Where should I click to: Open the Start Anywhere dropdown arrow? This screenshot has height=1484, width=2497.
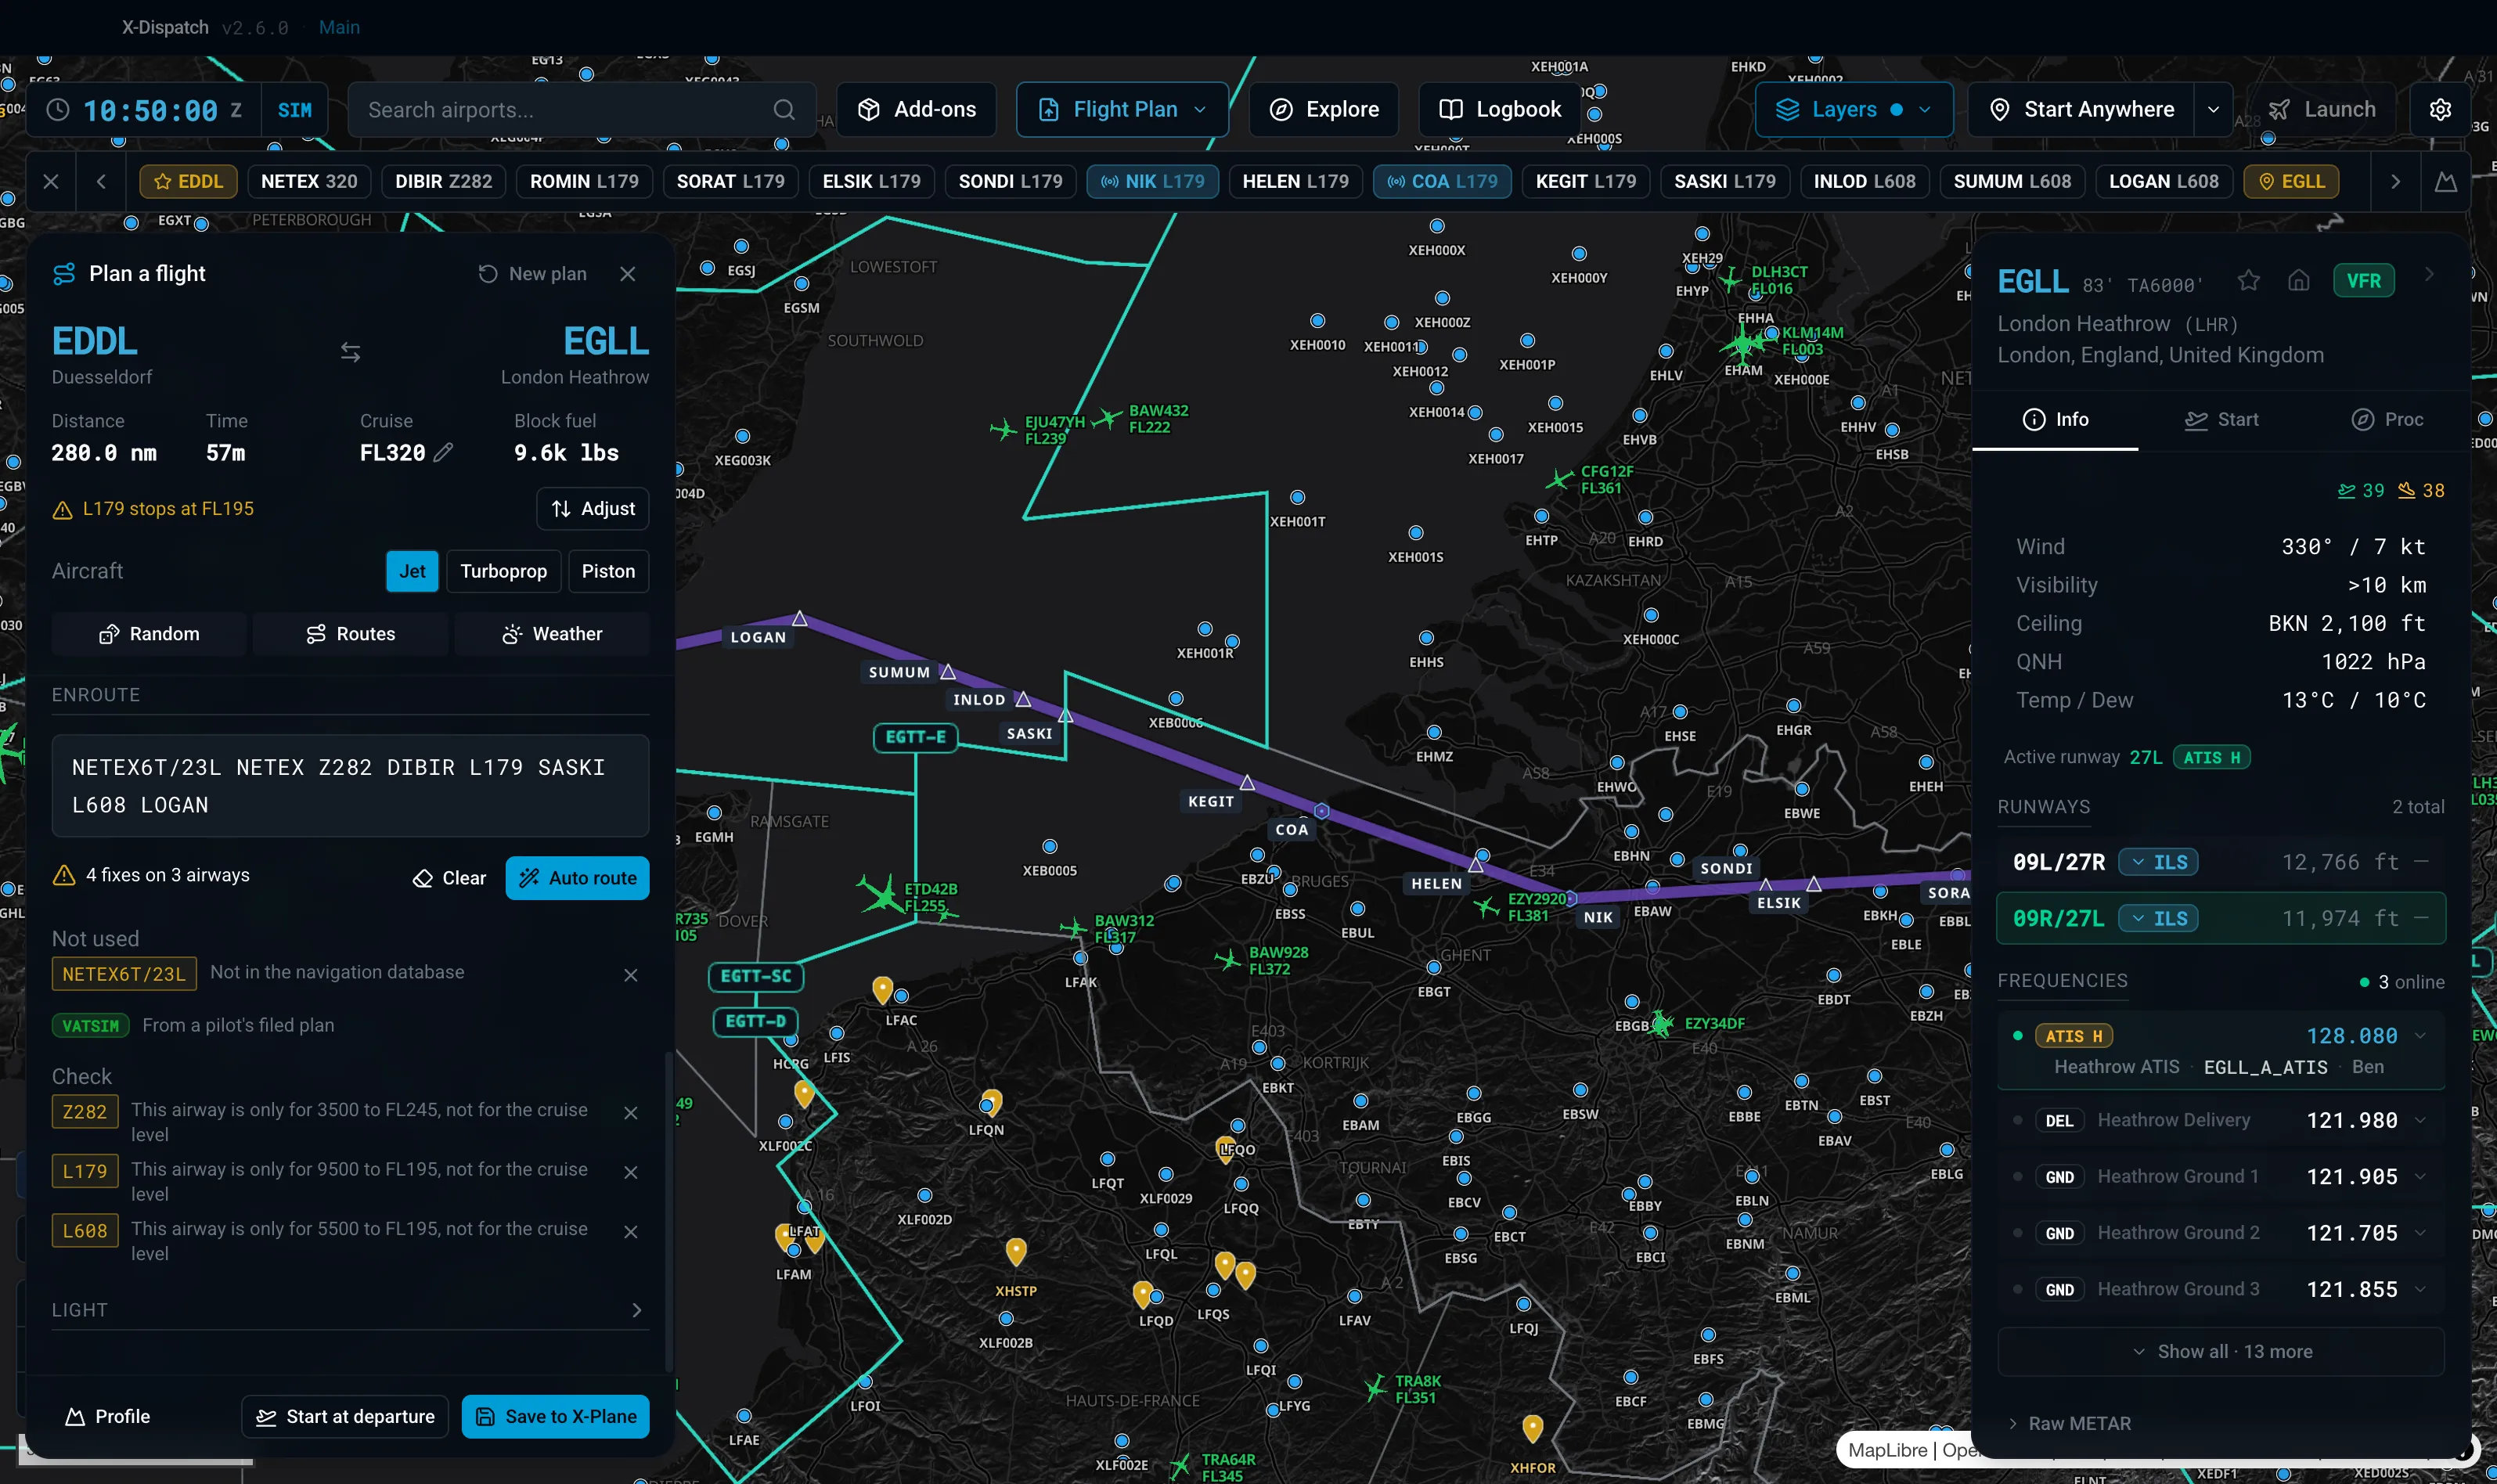pyautogui.click(x=2213, y=110)
